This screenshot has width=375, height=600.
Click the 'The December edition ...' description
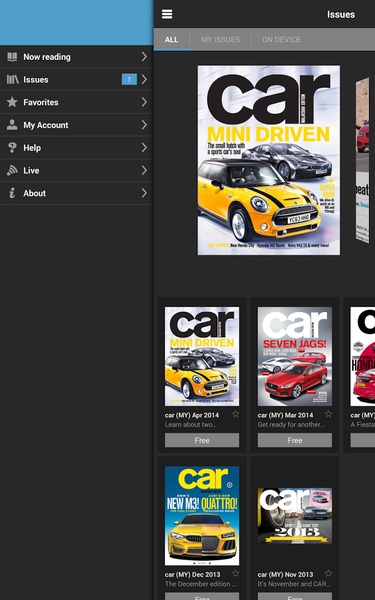[200, 584]
